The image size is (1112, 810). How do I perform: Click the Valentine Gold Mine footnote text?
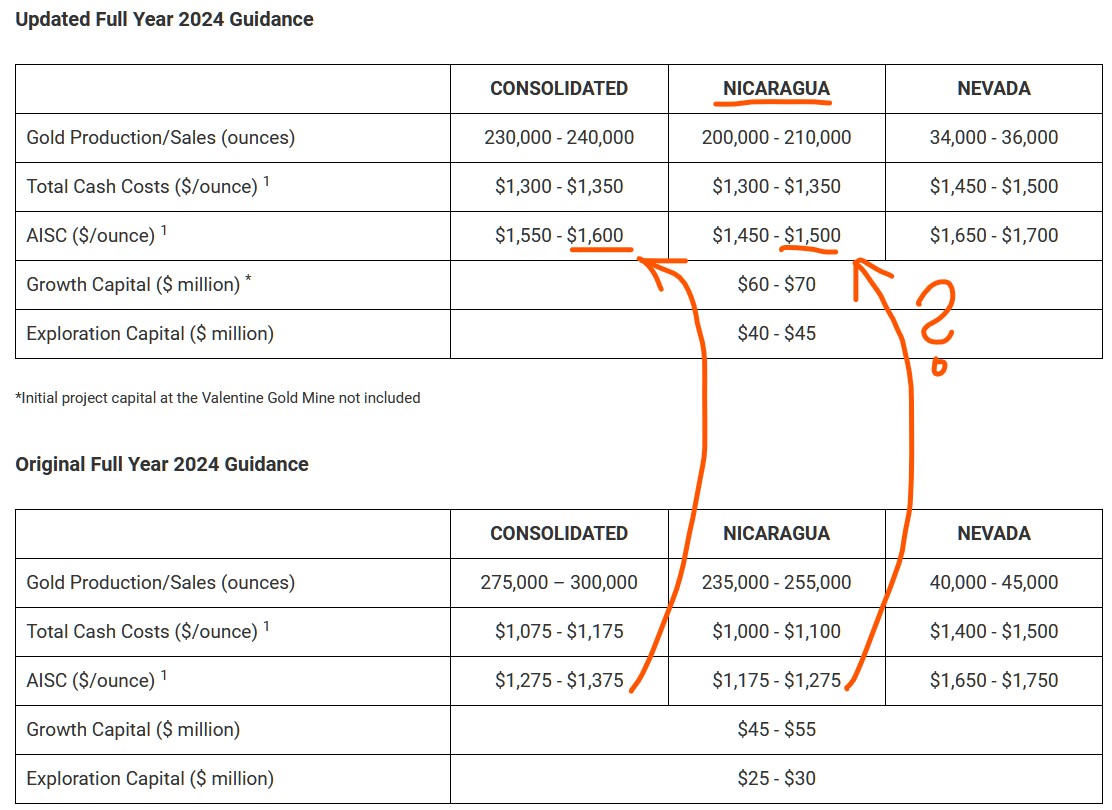(218, 398)
